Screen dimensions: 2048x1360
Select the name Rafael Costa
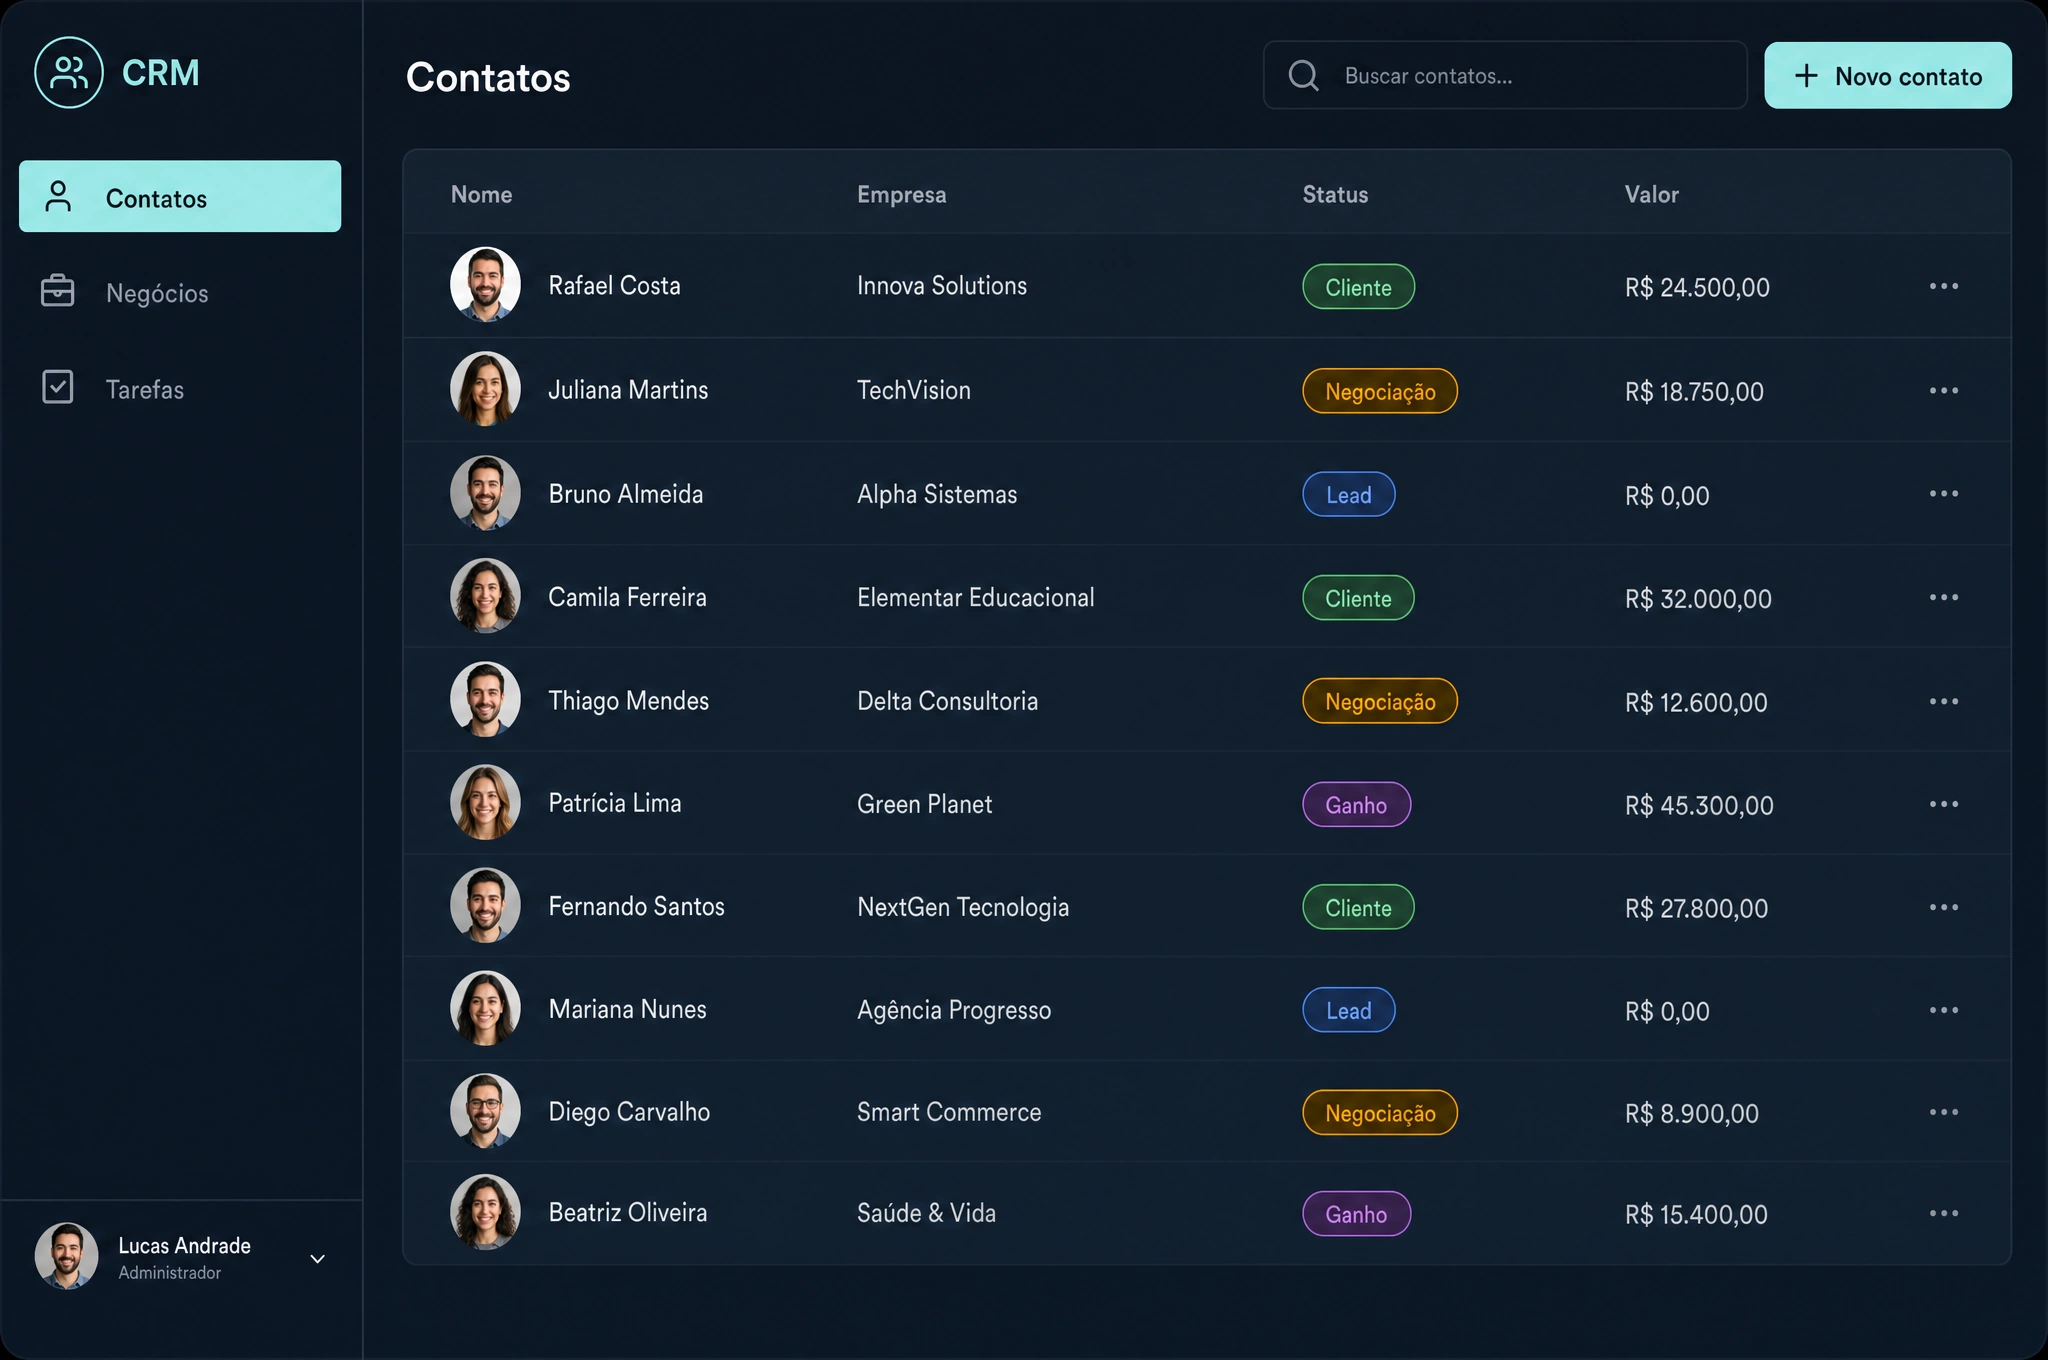click(614, 286)
